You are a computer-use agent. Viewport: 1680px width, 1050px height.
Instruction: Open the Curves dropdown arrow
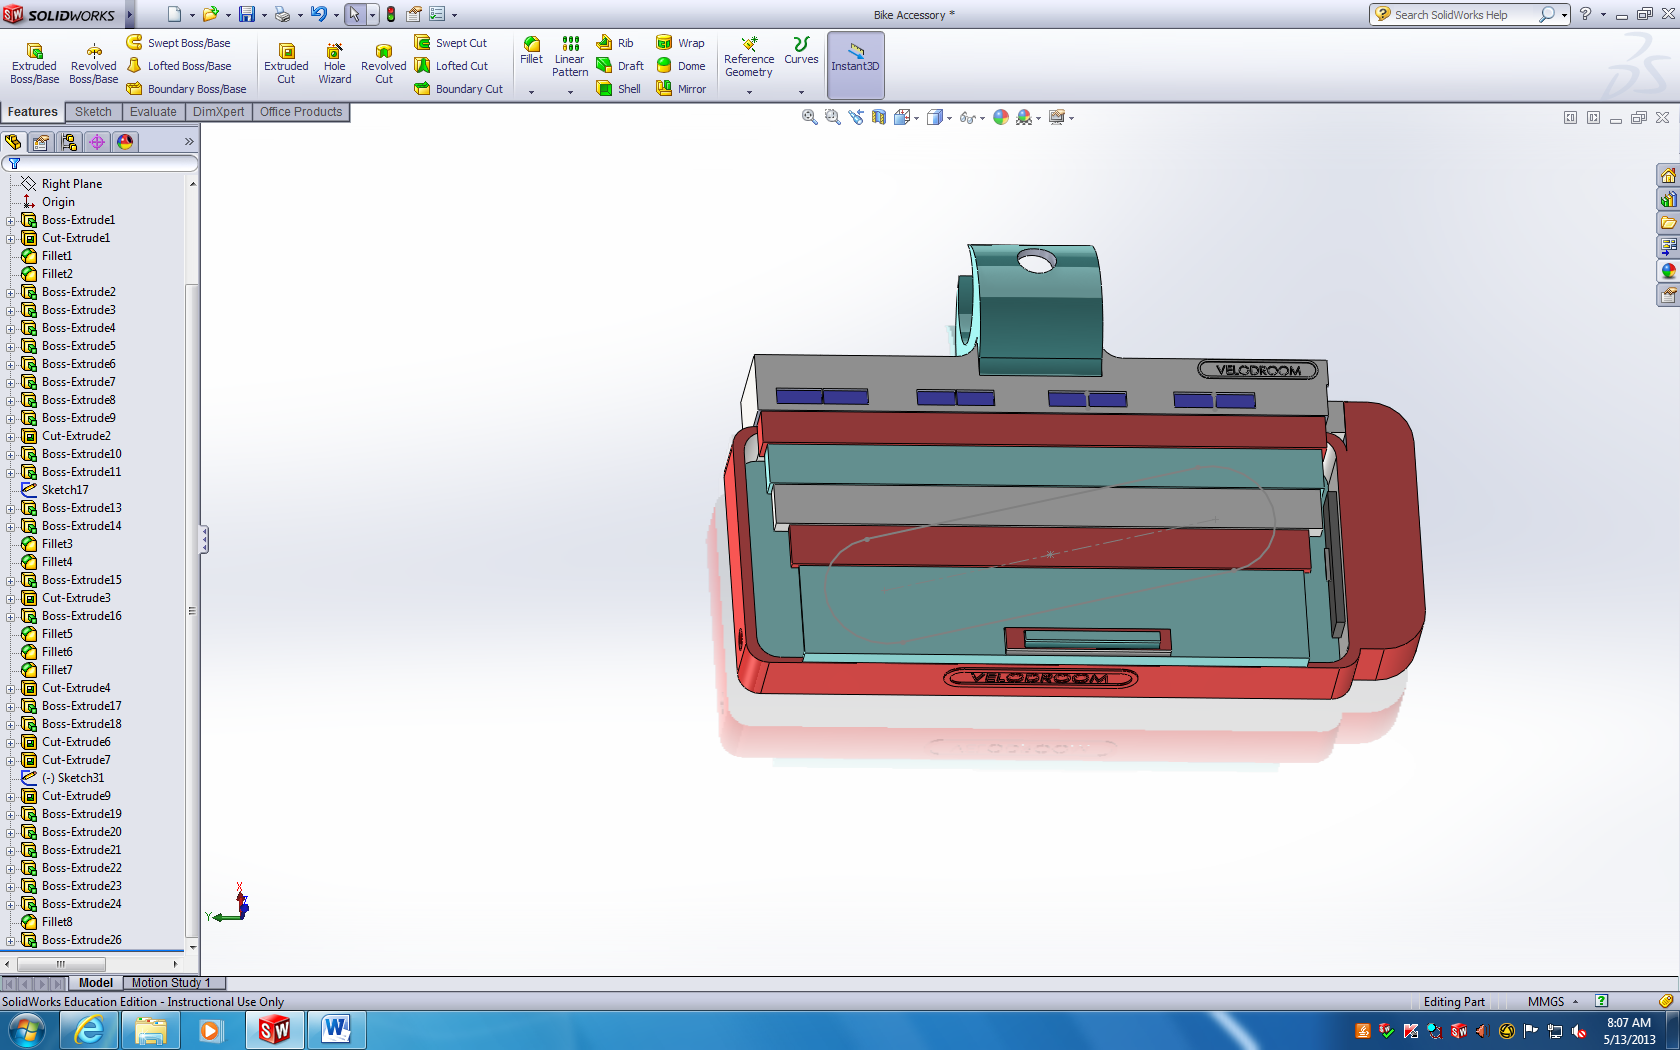(x=801, y=92)
